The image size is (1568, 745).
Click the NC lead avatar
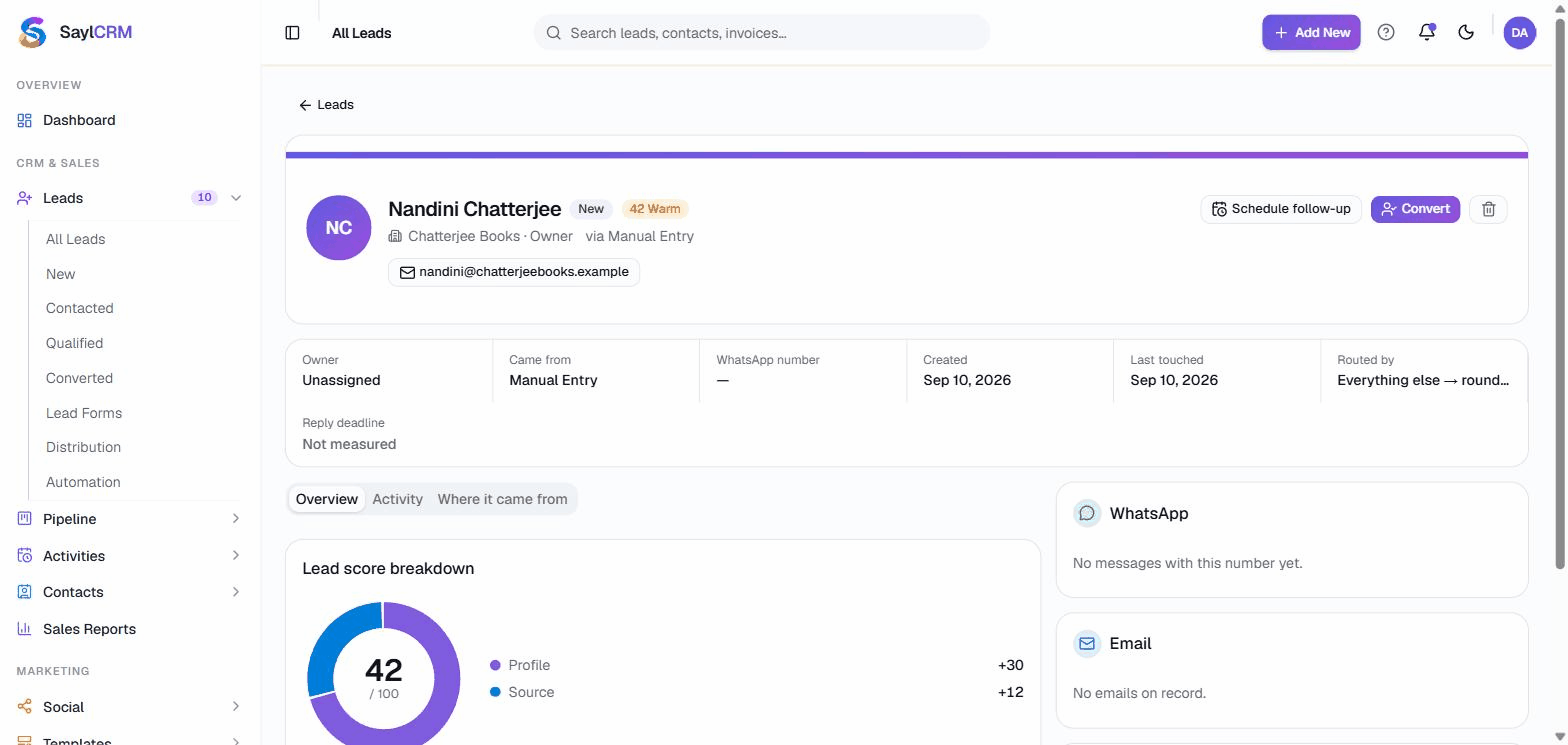[339, 228]
